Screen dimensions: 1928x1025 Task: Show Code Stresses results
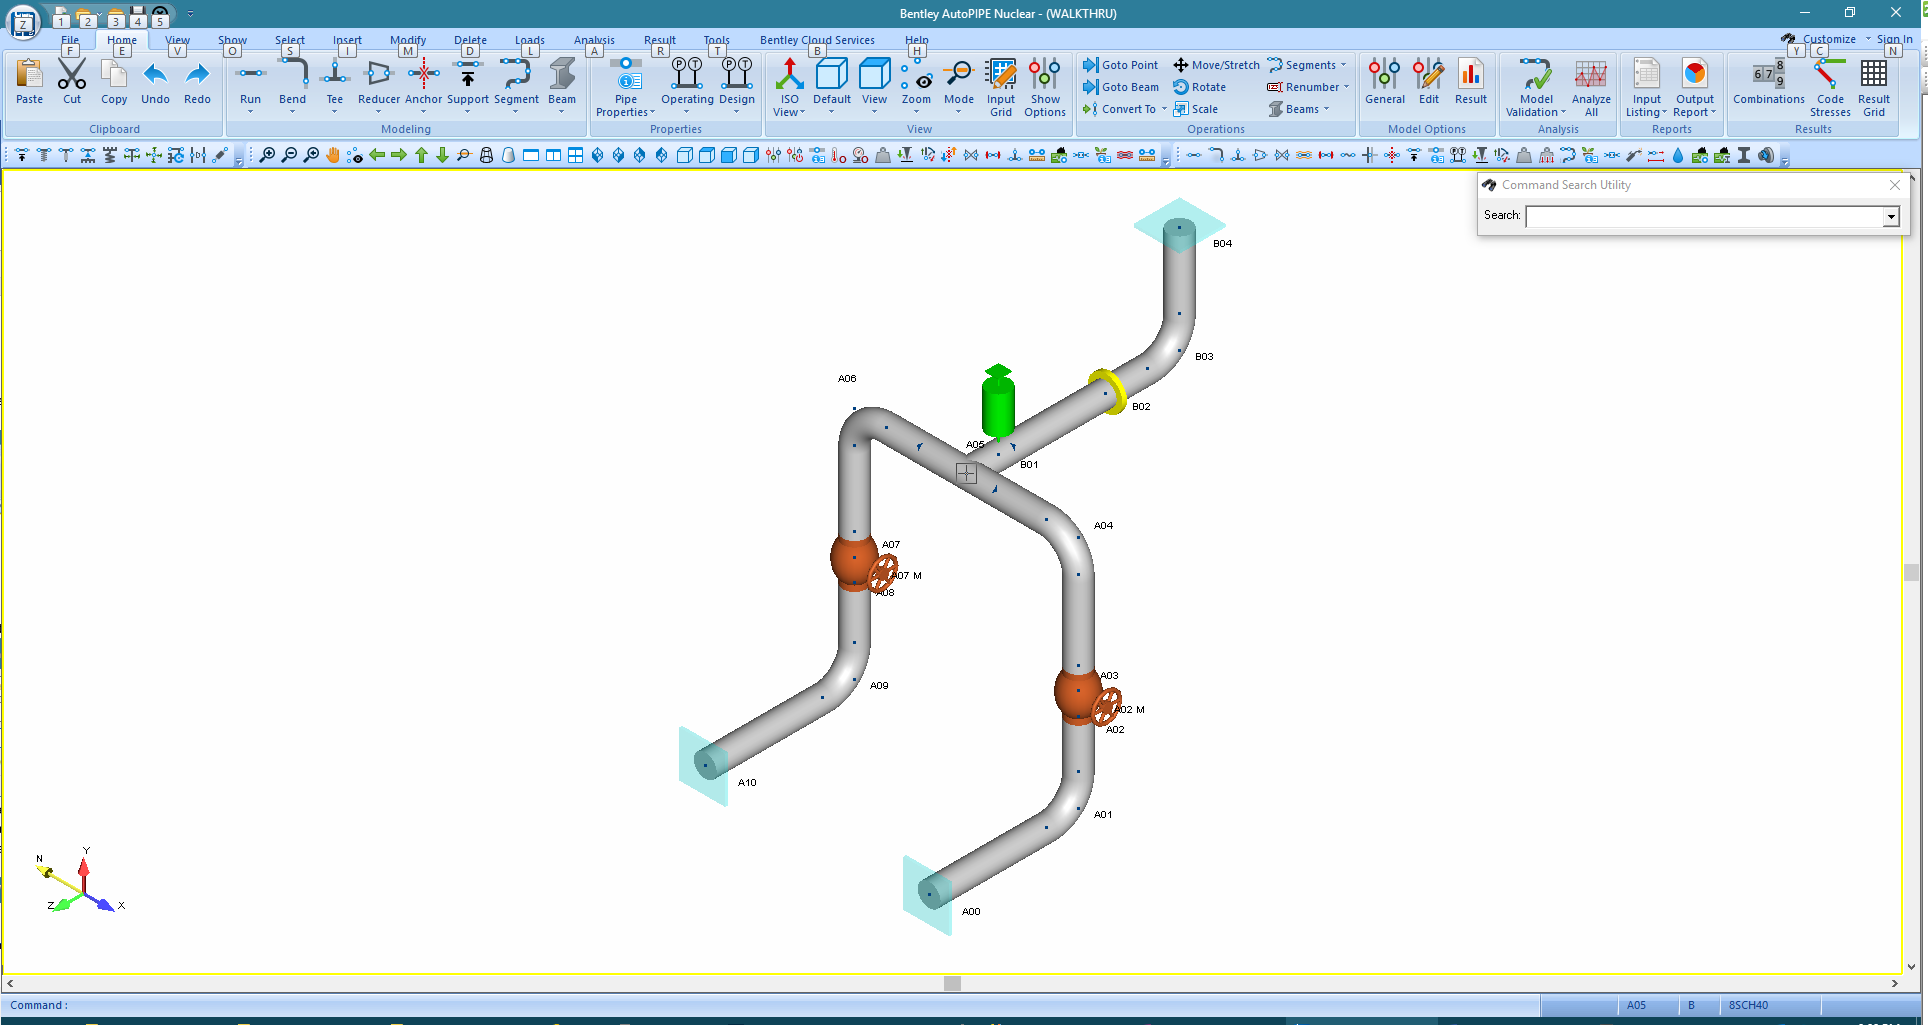1830,87
